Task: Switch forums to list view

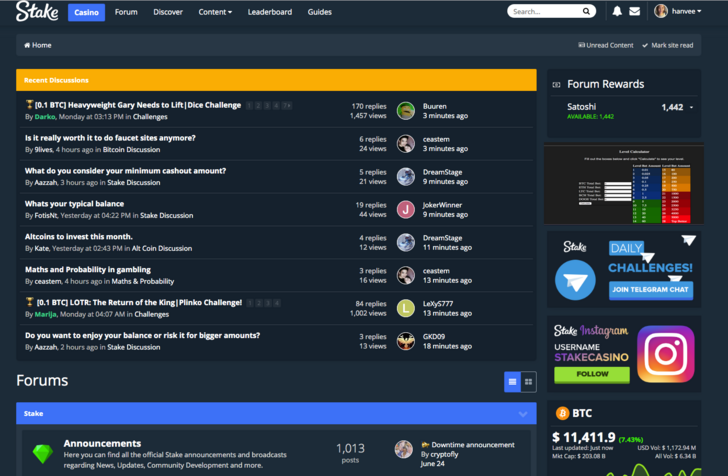Action: tap(512, 382)
